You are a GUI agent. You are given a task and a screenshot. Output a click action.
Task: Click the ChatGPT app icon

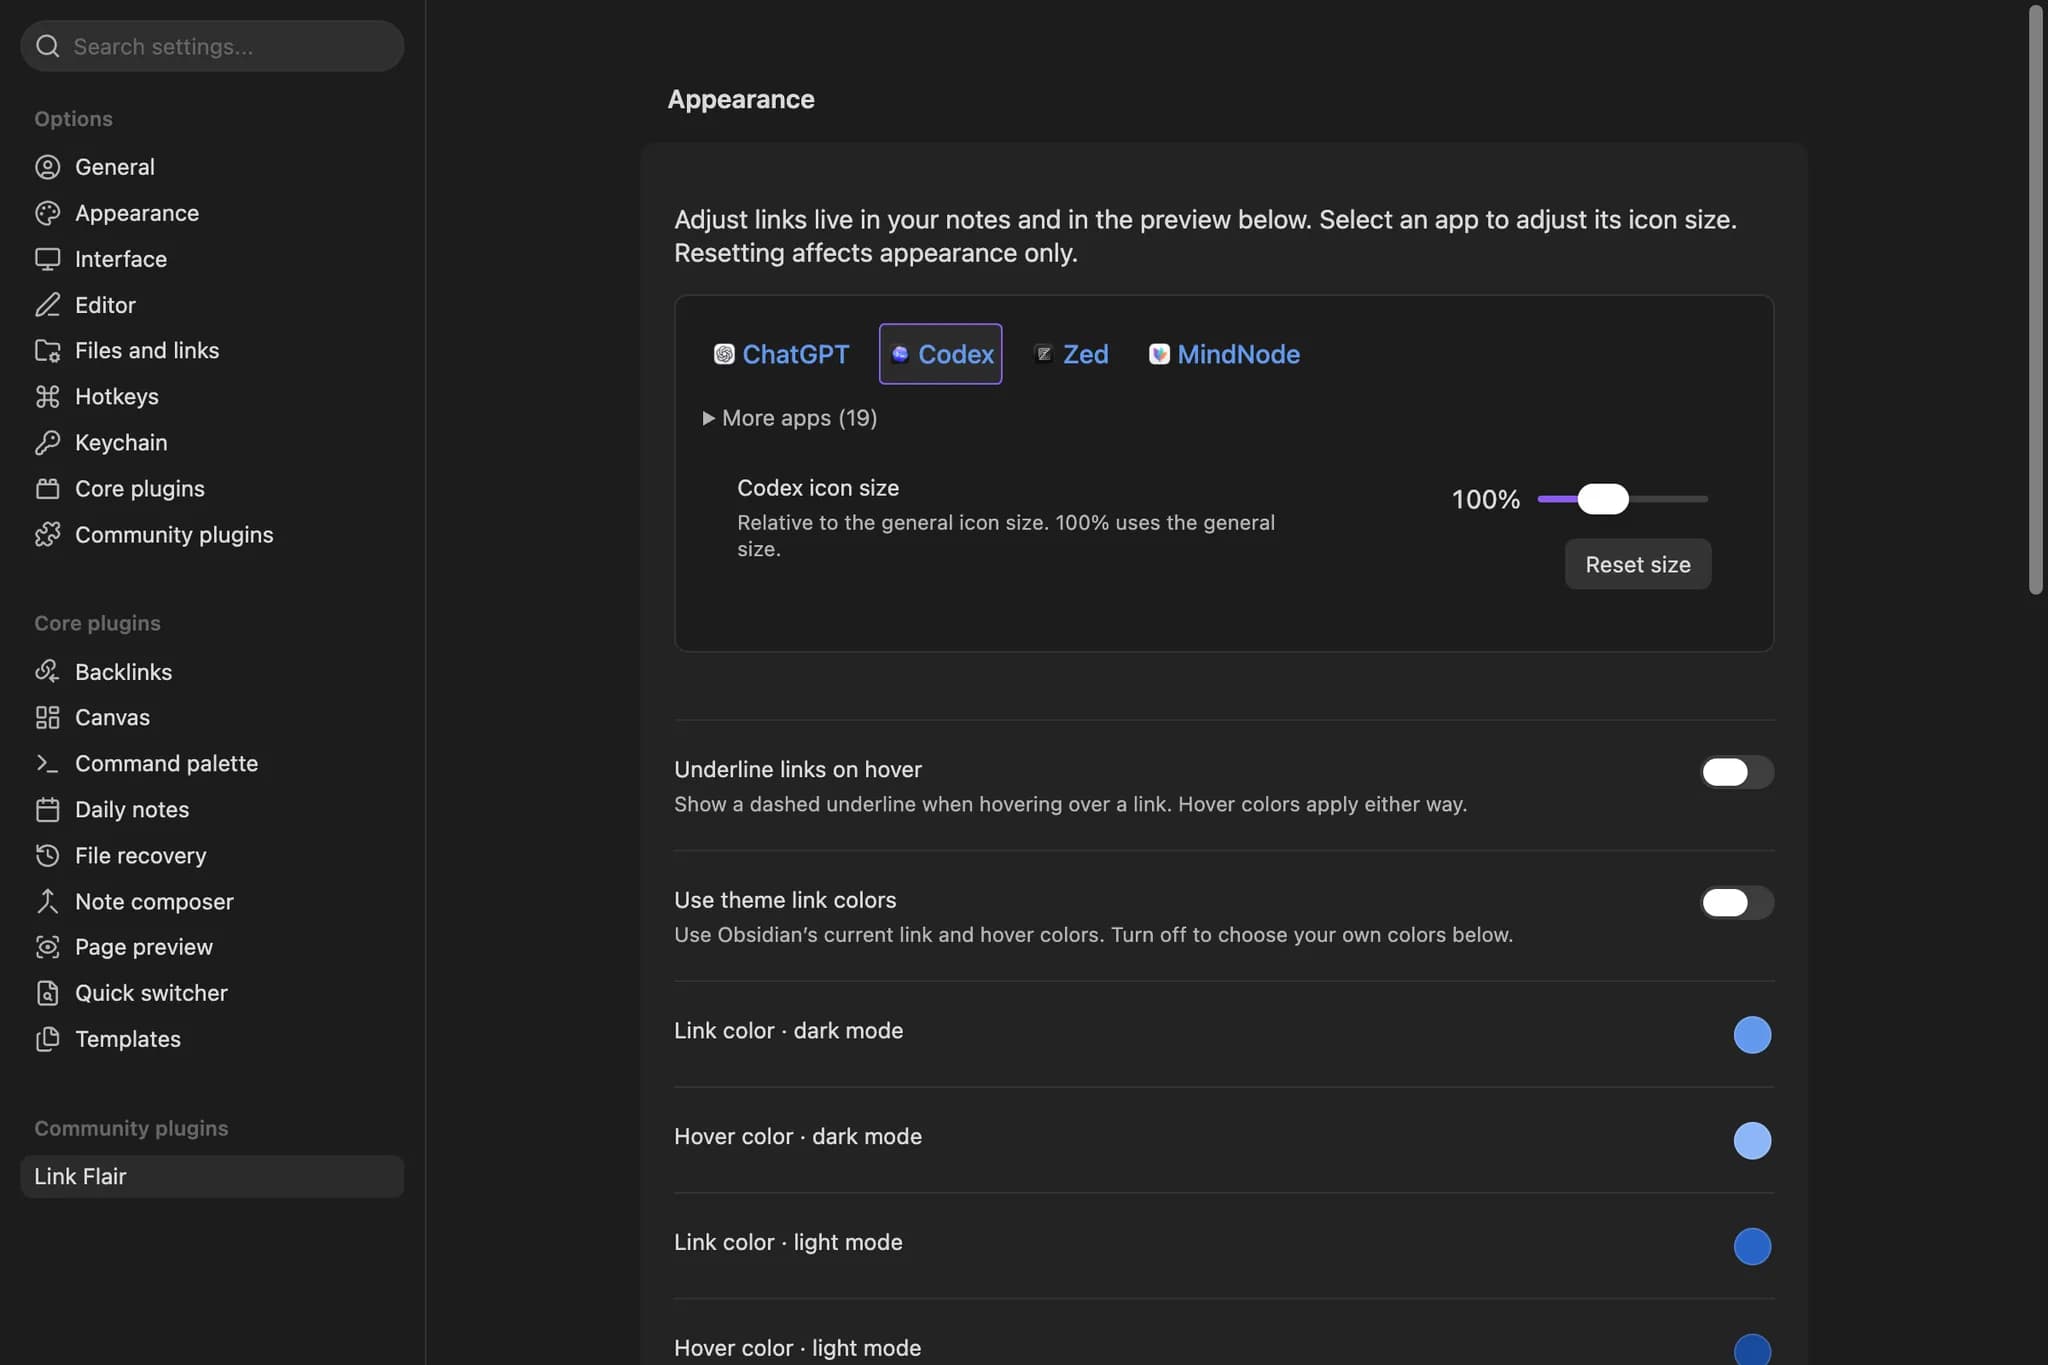pos(724,354)
